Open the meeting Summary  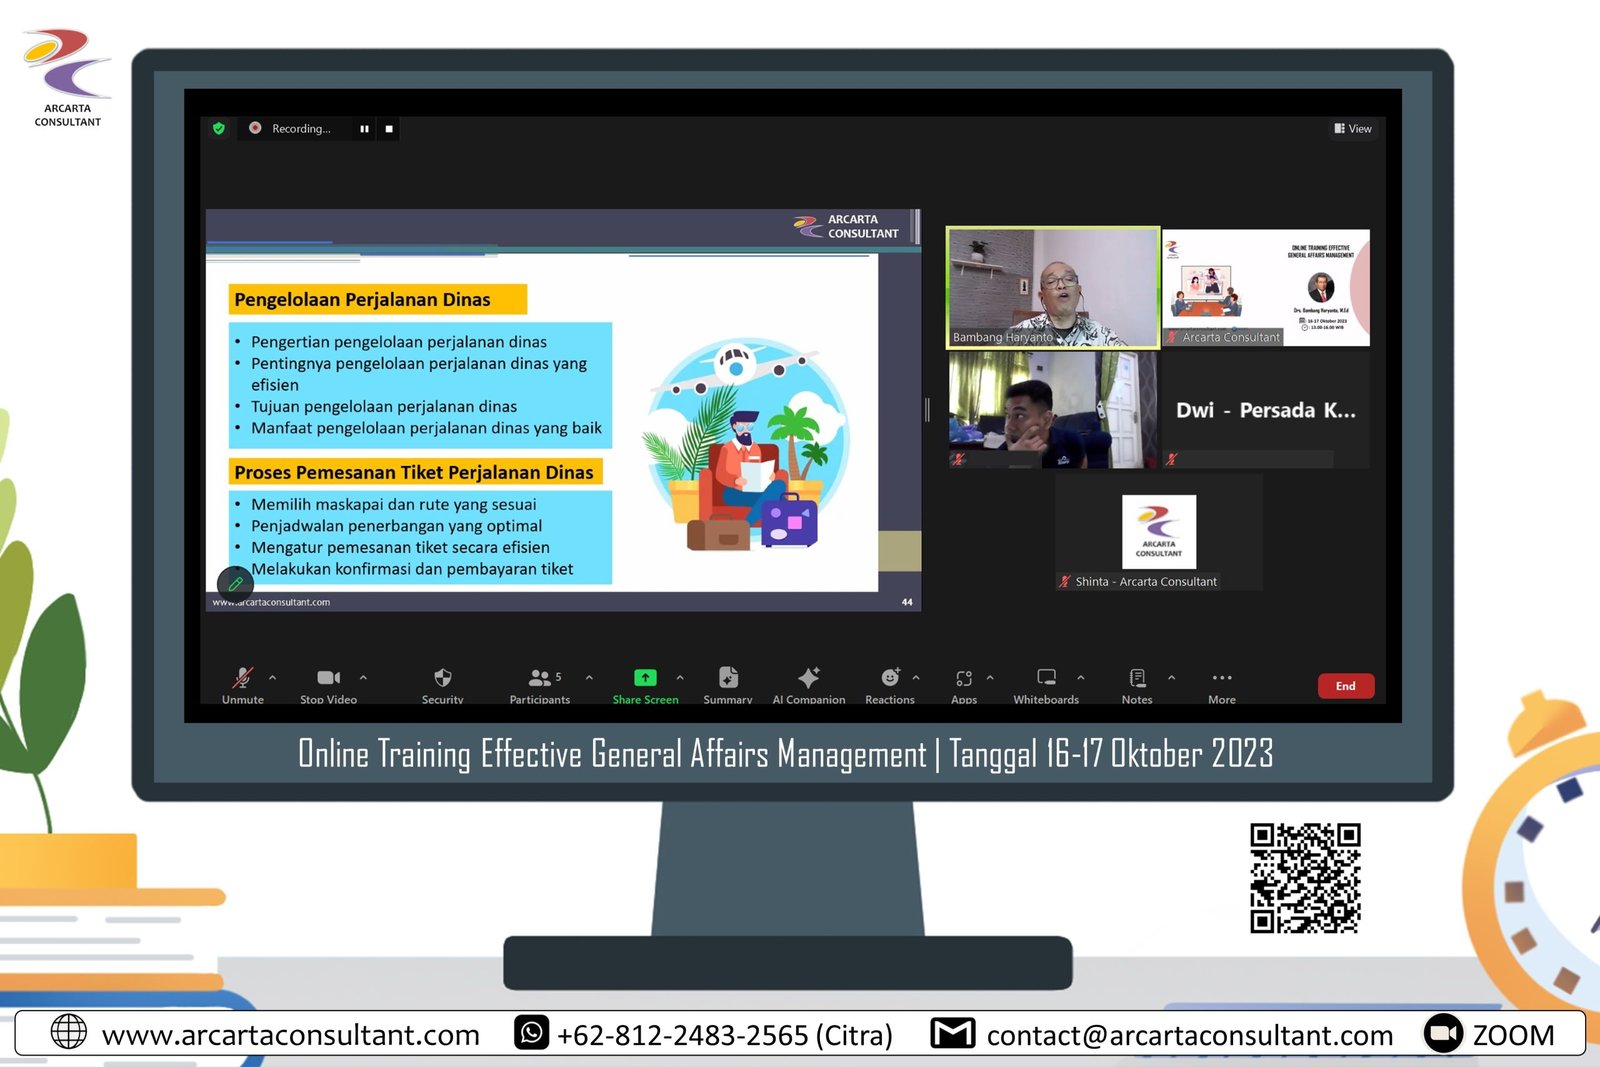728,680
